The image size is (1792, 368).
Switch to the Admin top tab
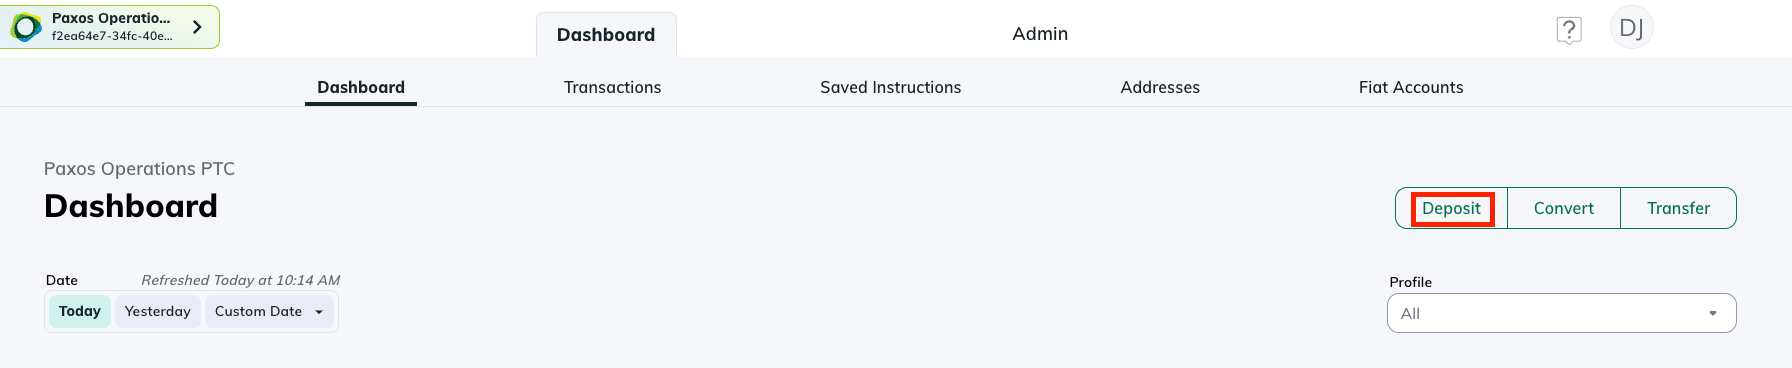click(x=1040, y=34)
